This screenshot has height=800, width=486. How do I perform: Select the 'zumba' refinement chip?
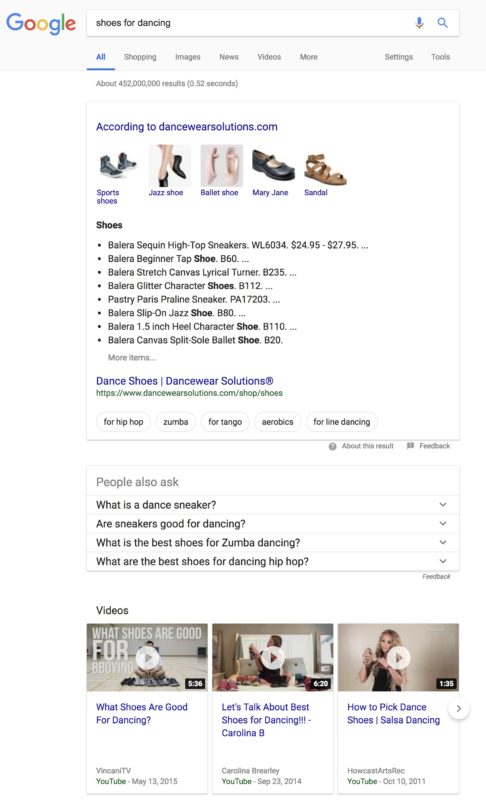175,422
